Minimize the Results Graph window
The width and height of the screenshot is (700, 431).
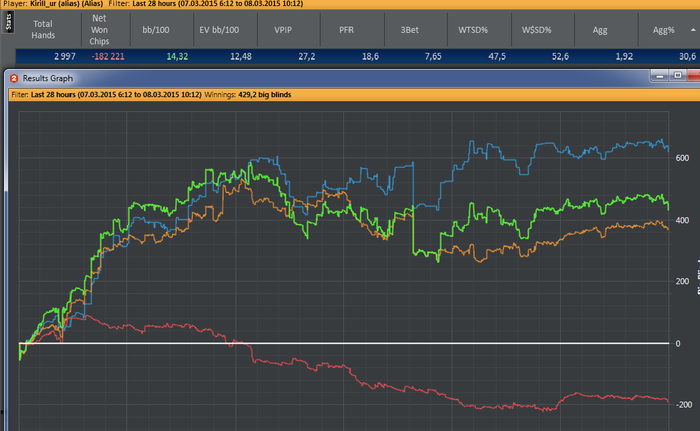[659, 76]
